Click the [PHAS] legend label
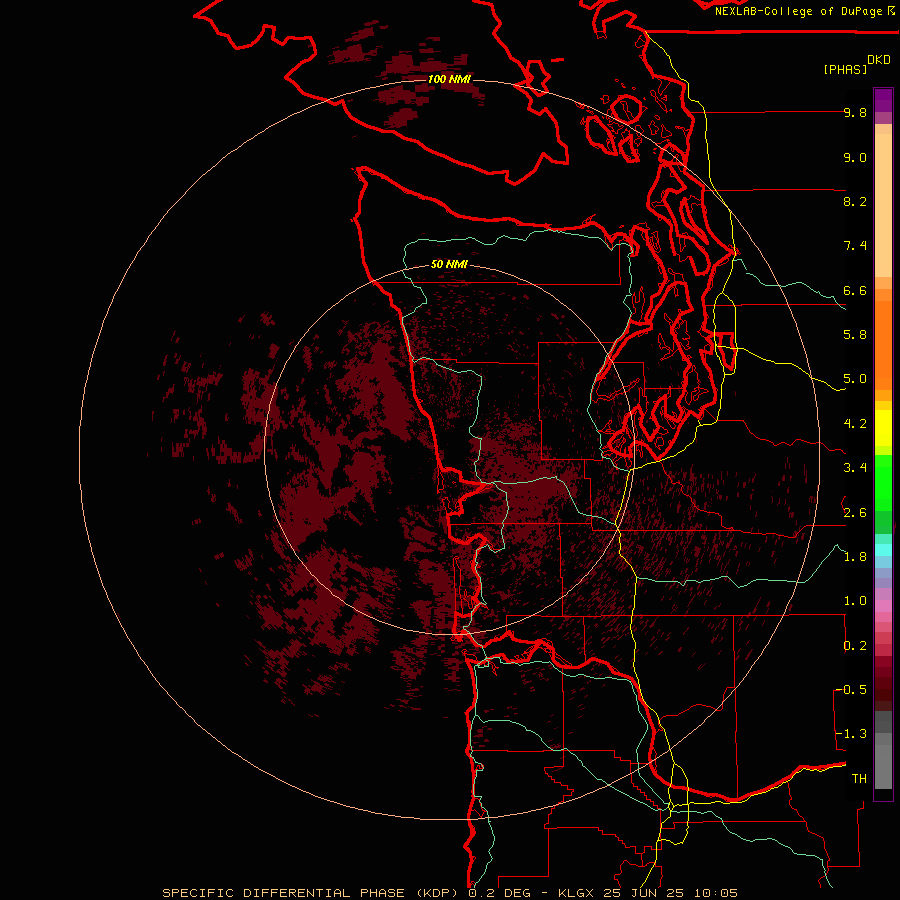Viewport: 900px width, 900px height. pos(845,69)
